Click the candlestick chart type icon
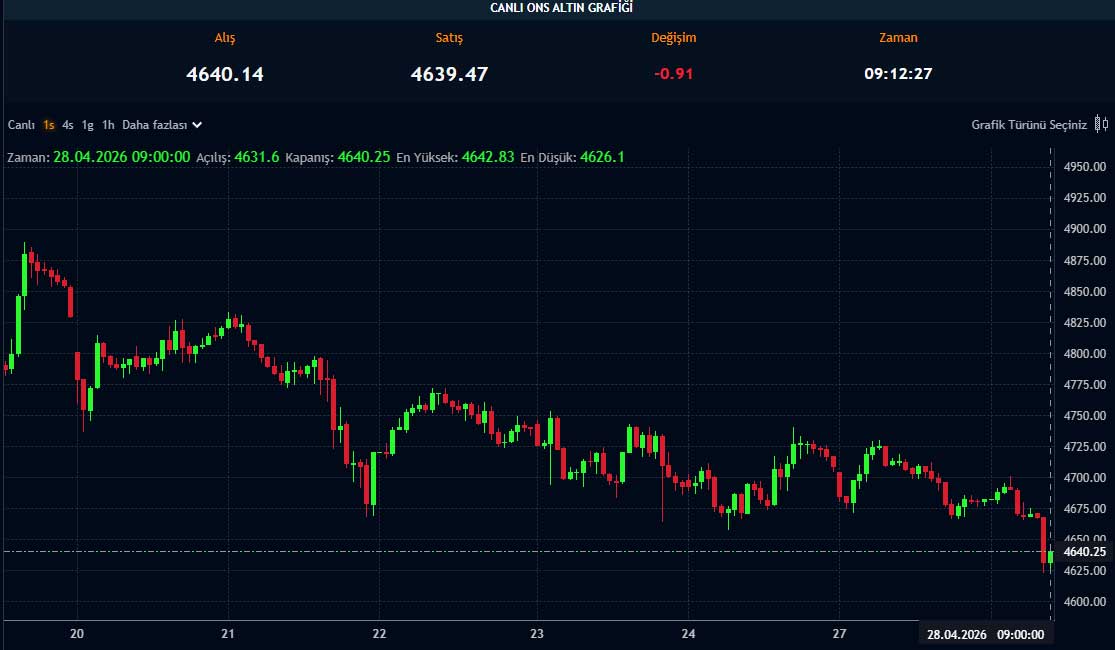 (x=1101, y=124)
